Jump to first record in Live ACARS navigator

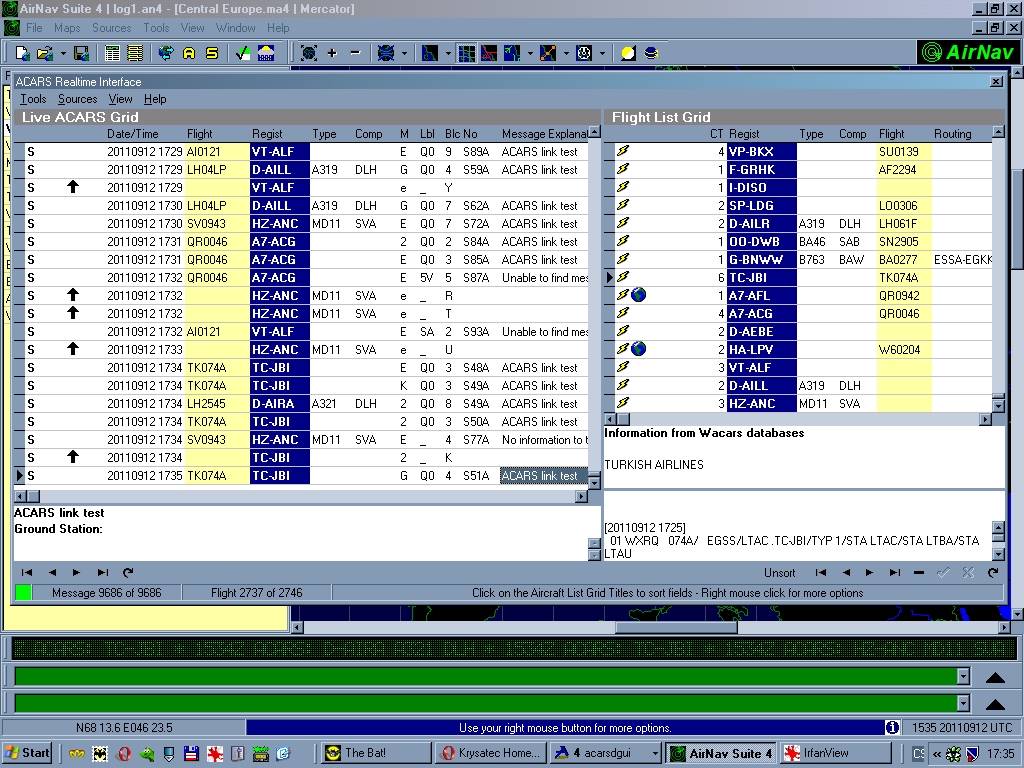pos(27,573)
